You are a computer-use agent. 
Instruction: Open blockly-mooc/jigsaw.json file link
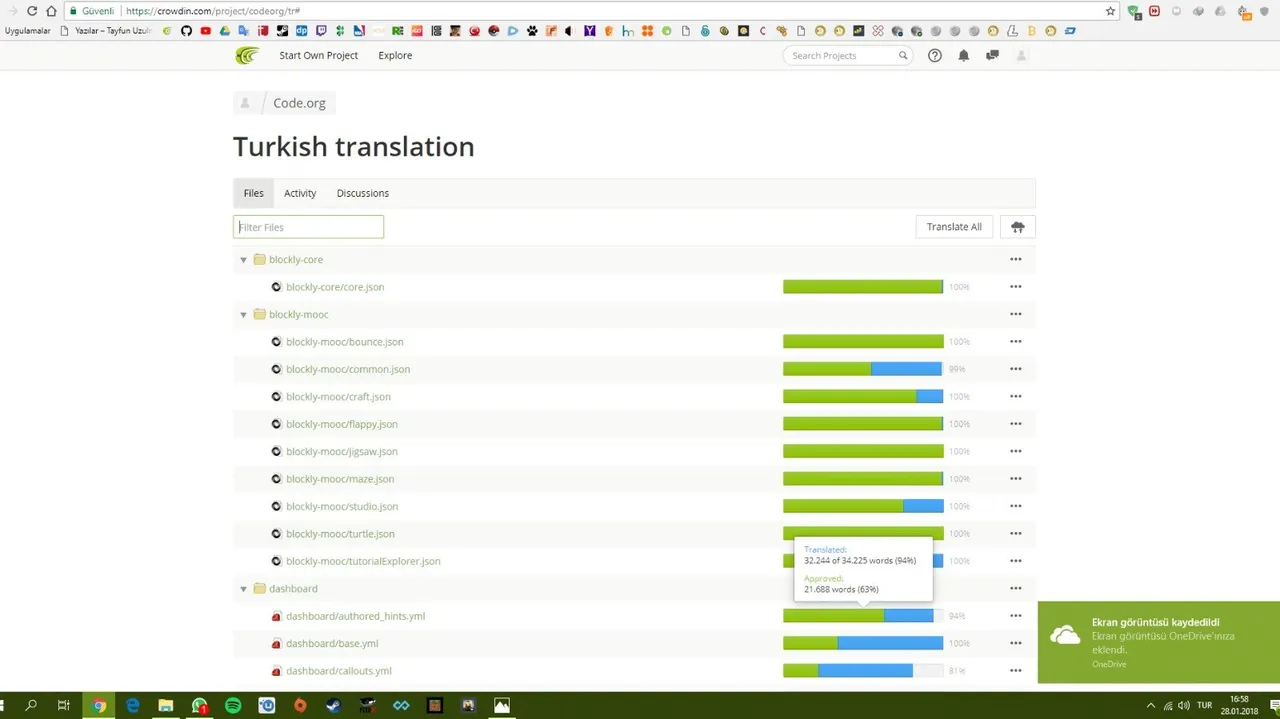pos(342,452)
